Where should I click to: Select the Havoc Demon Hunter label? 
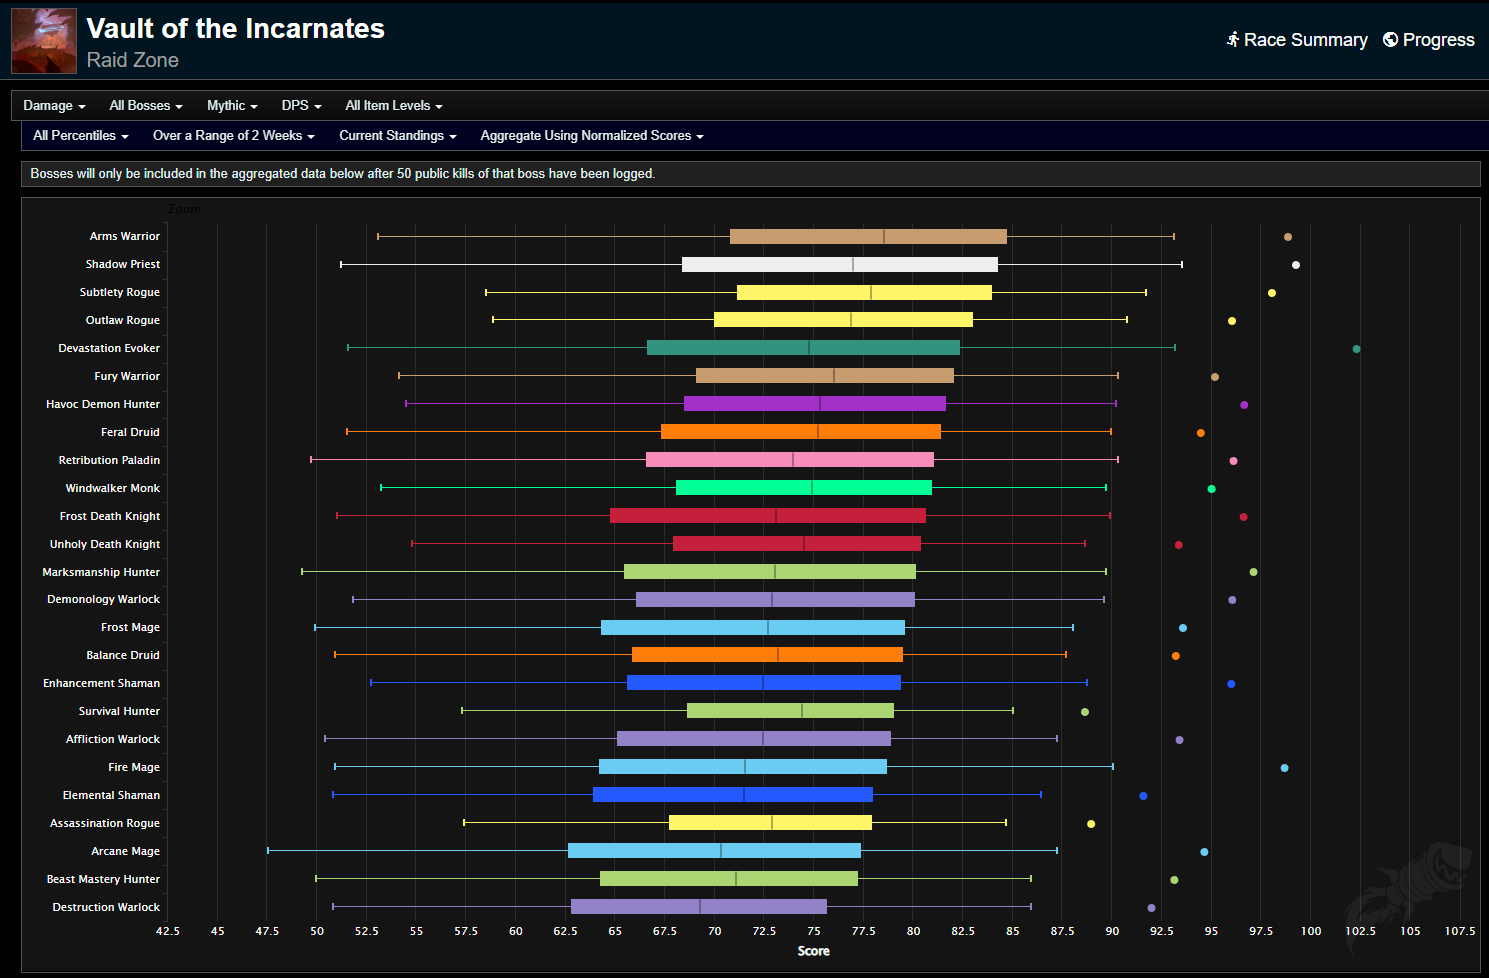103,404
